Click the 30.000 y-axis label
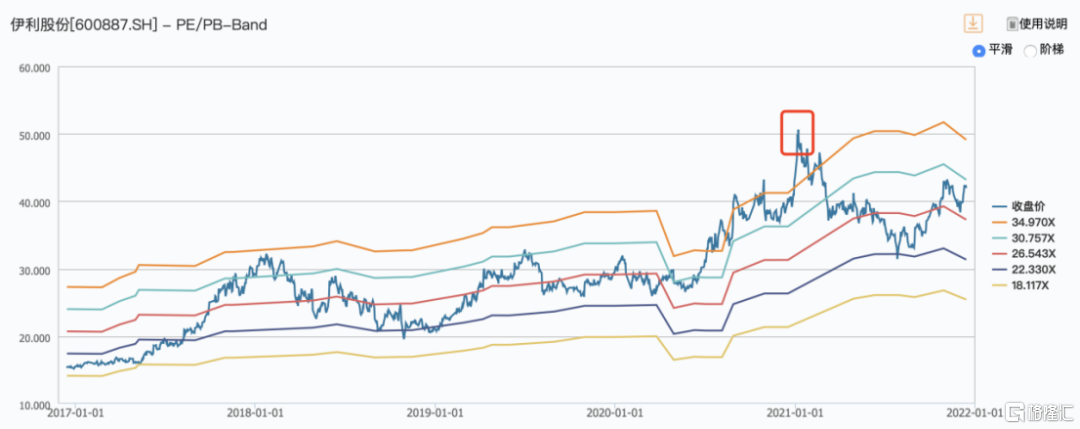Screen dimensions: 1080x429 (34, 270)
